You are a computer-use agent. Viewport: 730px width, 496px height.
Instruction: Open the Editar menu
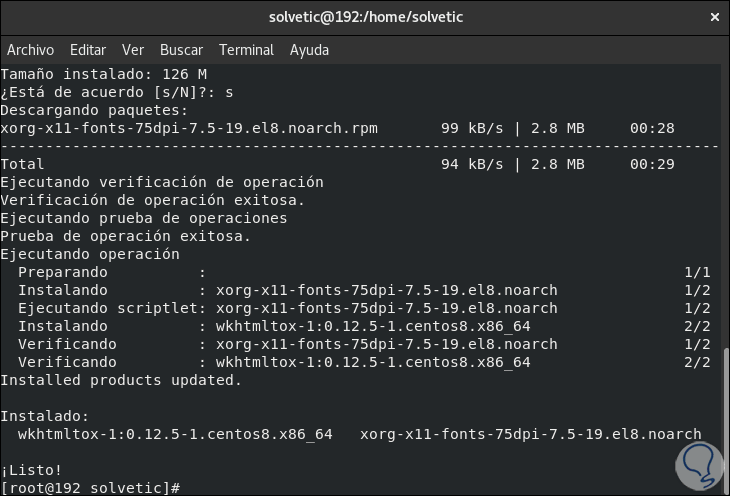pyautogui.click(x=88, y=49)
